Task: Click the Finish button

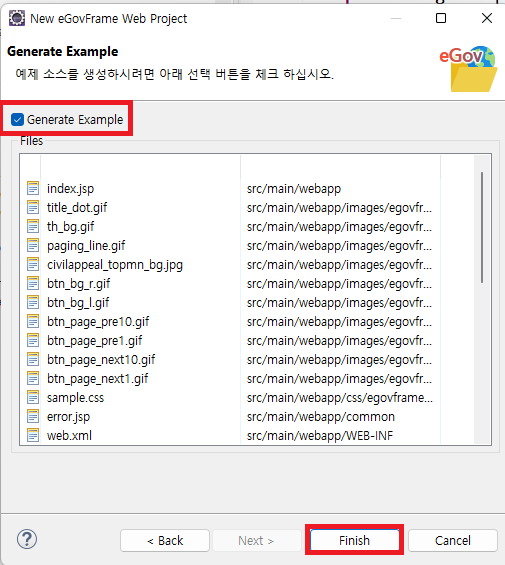Action: click(354, 540)
